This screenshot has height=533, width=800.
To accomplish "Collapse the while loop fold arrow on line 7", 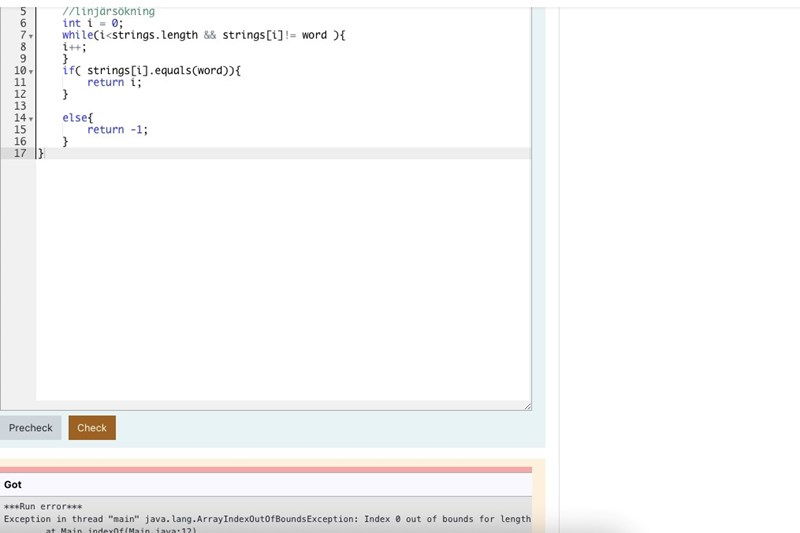I will 31,36.
